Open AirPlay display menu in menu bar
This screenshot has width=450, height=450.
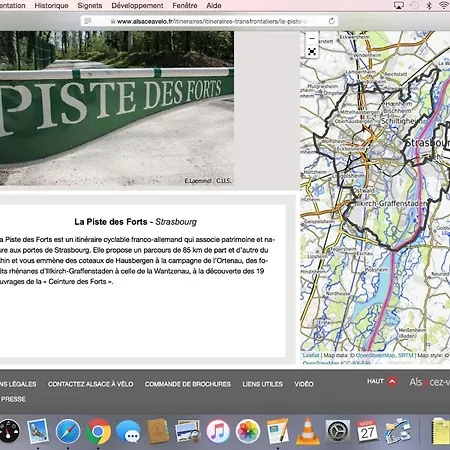[399, 5]
